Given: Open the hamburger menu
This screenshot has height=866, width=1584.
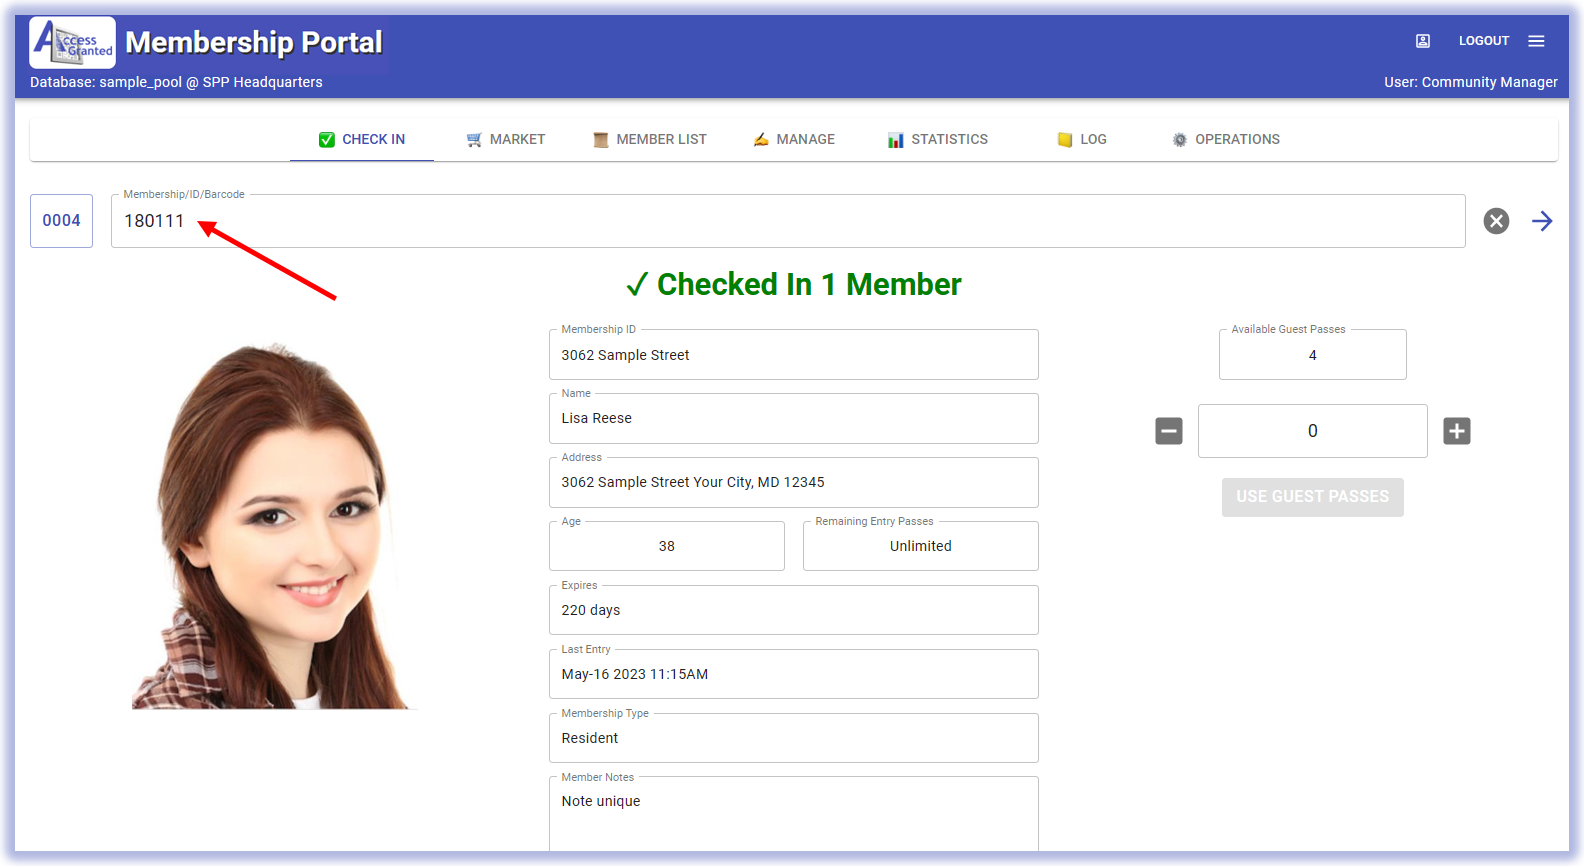Looking at the screenshot, I should [1536, 41].
